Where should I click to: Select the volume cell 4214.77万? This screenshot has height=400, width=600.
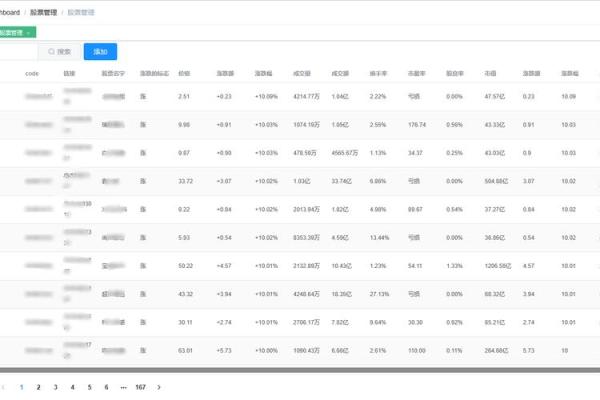coord(307,96)
